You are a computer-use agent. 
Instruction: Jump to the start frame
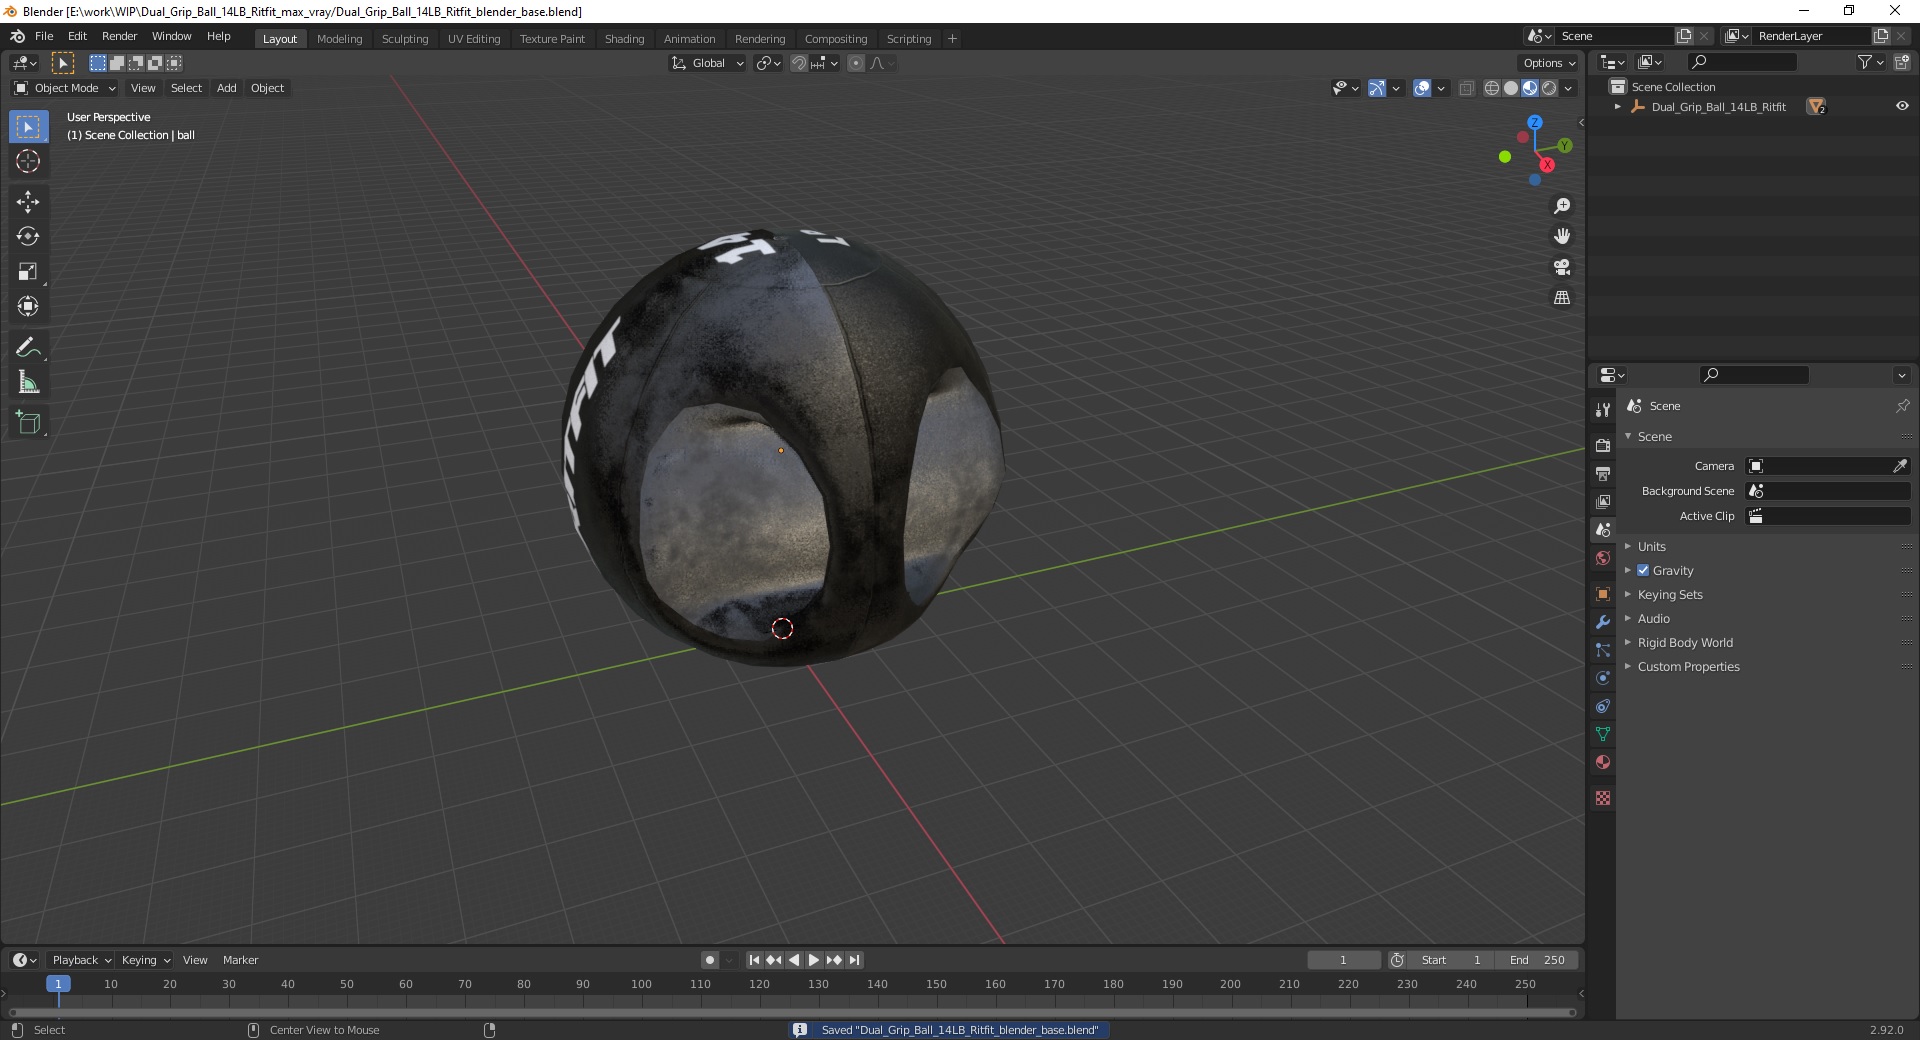(x=754, y=960)
